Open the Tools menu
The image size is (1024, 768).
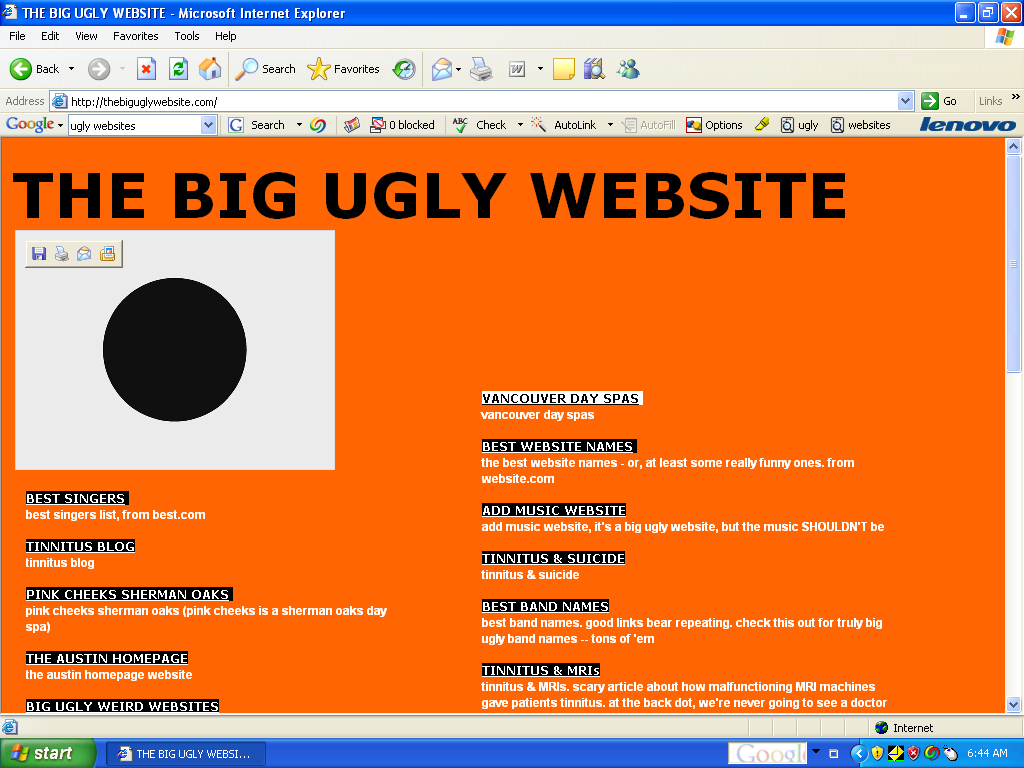(x=187, y=36)
